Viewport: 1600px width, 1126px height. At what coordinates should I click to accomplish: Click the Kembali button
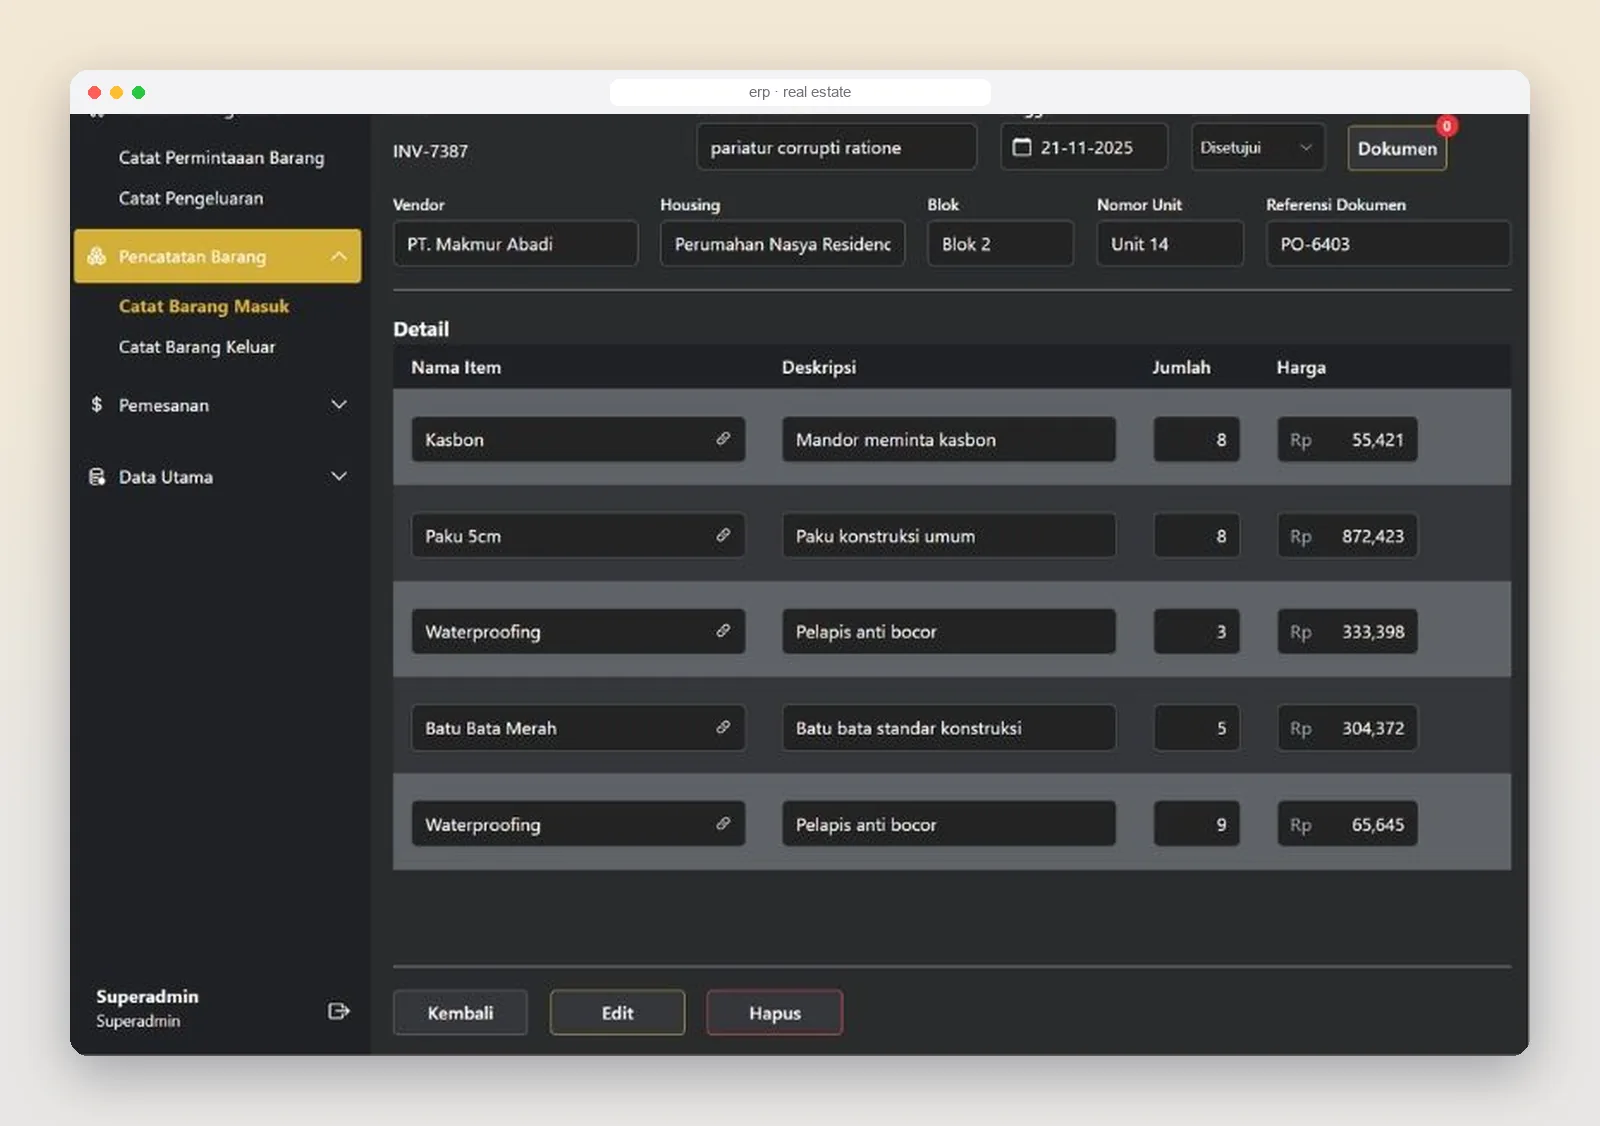click(x=460, y=1013)
